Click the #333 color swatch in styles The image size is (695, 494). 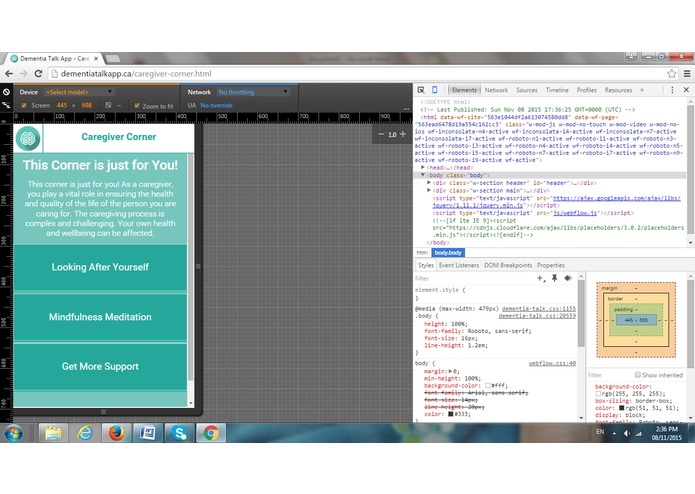tap(450, 414)
